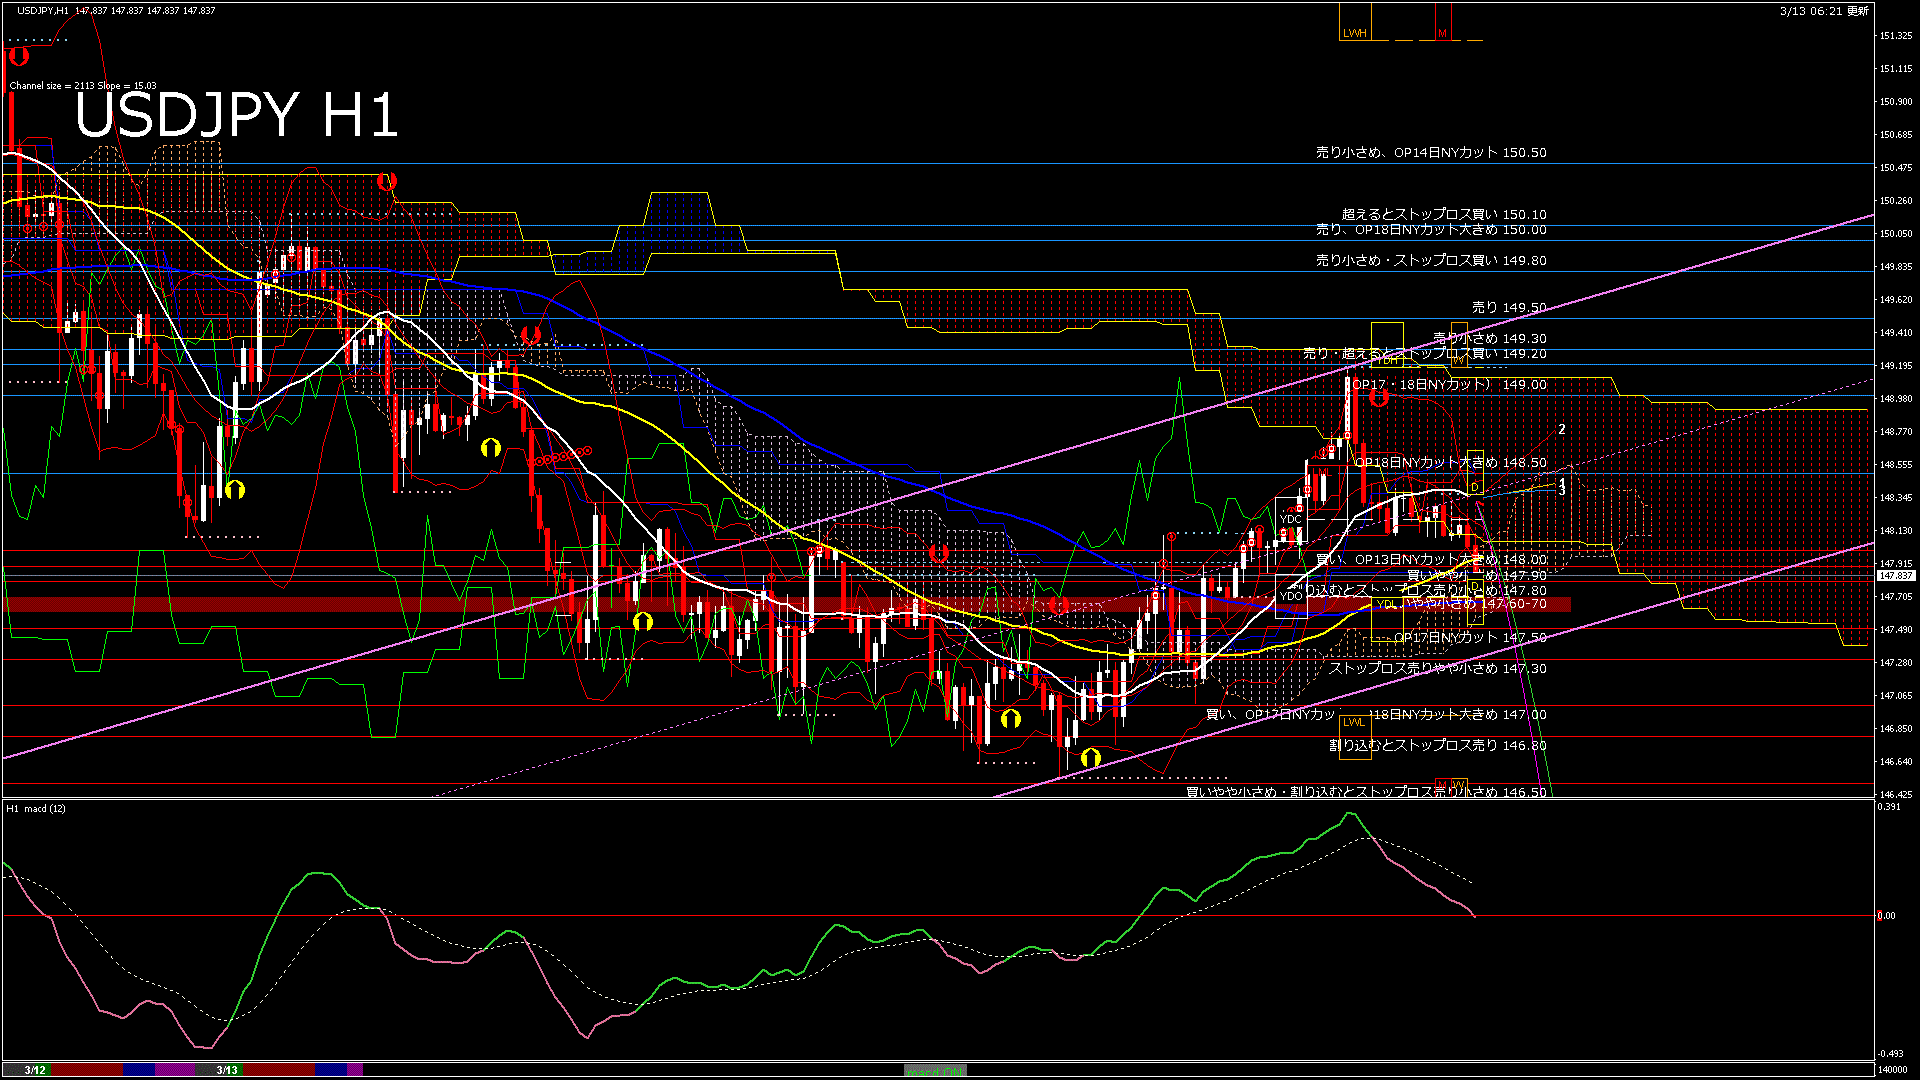Click red circle marker beside the 149.00 label
The height and width of the screenshot is (1080, 1920).
[x=1379, y=398]
